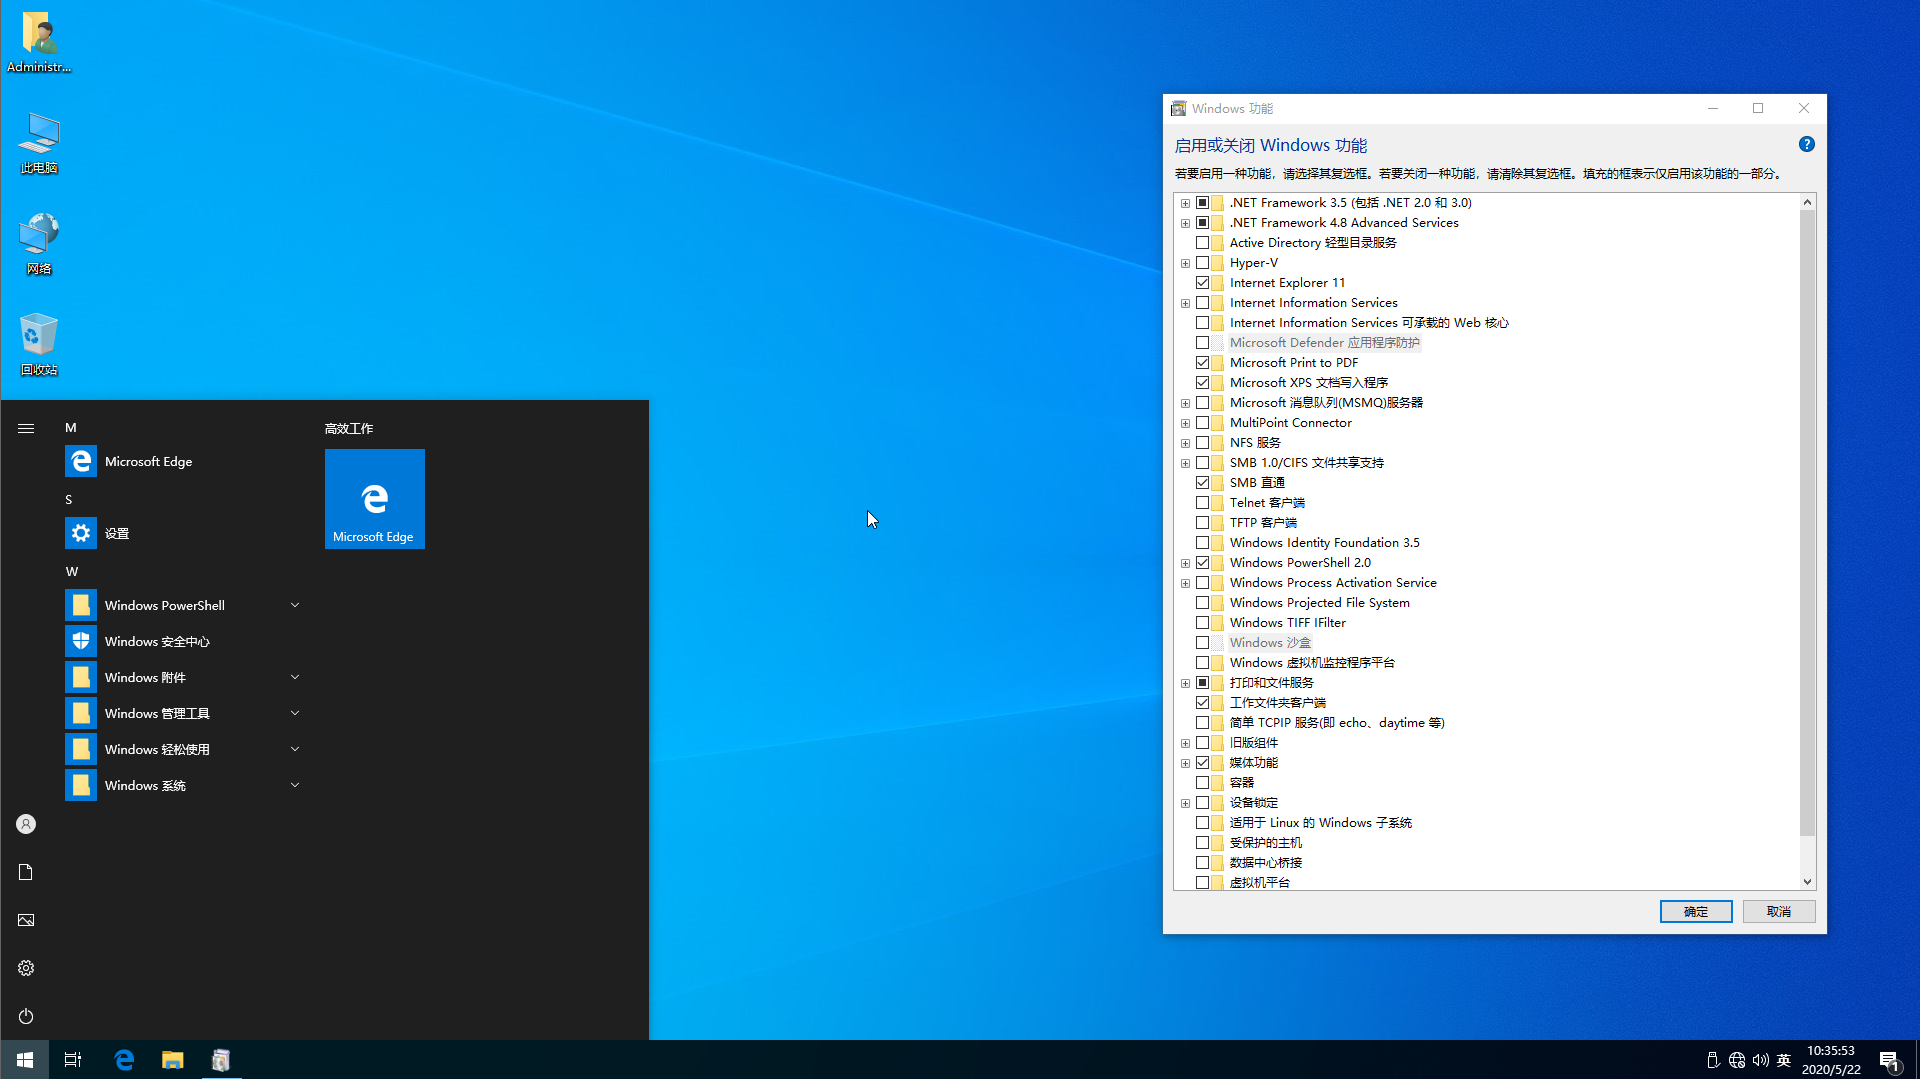The height and width of the screenshot is (1079, 1920).
Task: Click the USB safely remove tray icon
Action: (1713, 1060)
